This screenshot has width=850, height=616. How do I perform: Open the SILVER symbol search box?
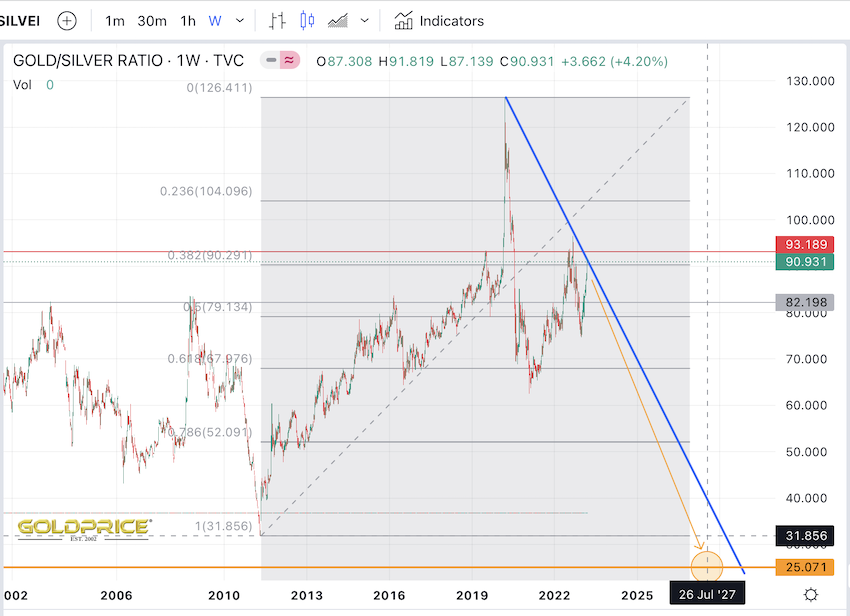point(20,20)
